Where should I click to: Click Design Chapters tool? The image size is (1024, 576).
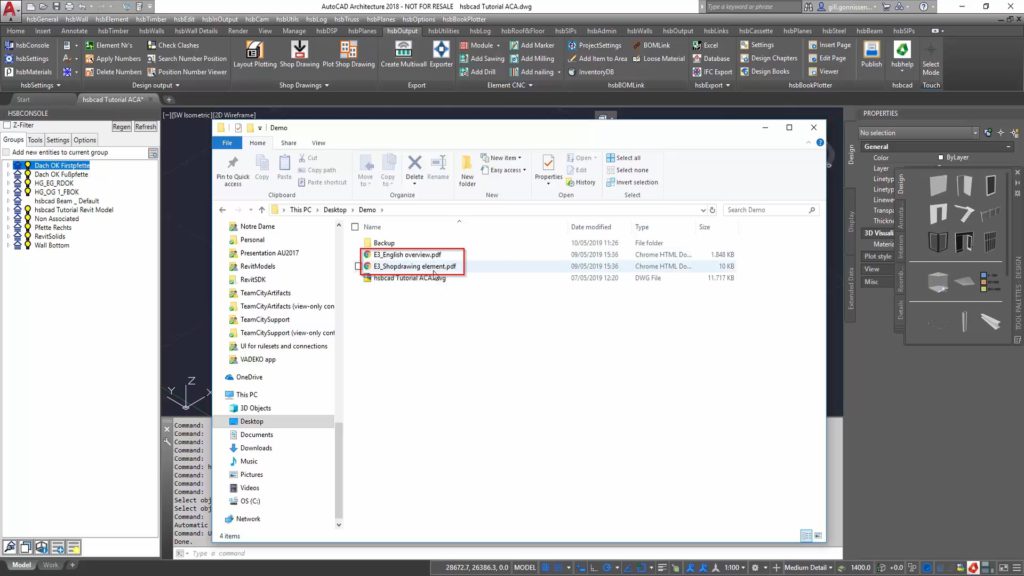click(x=769, y=58)
